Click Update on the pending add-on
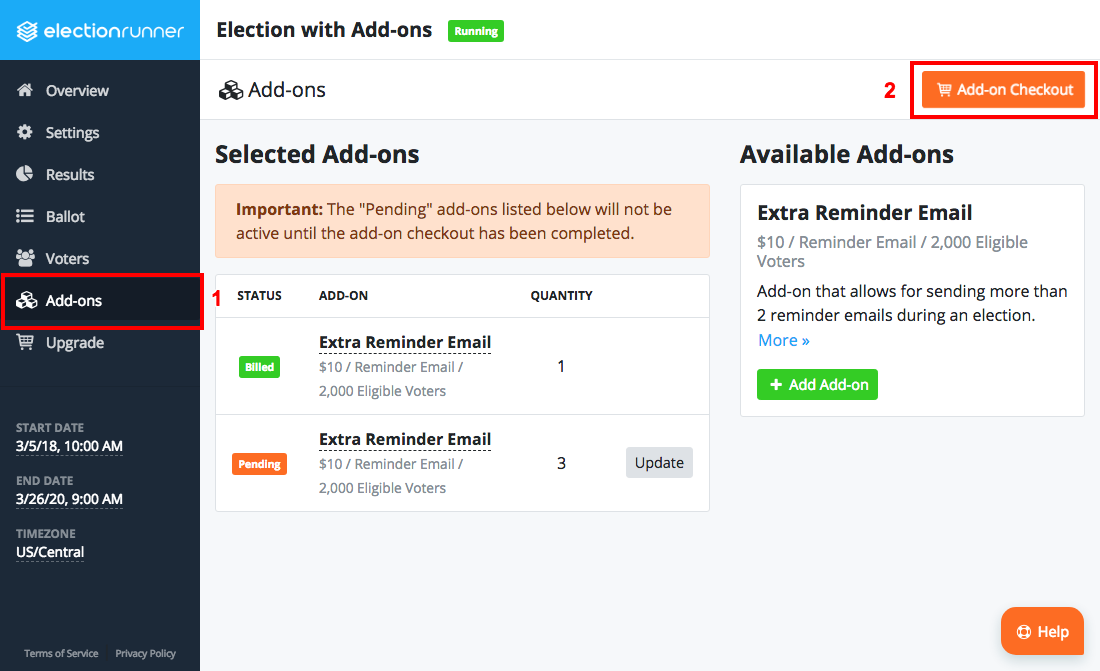The image size is (1100, 671). 659,462
